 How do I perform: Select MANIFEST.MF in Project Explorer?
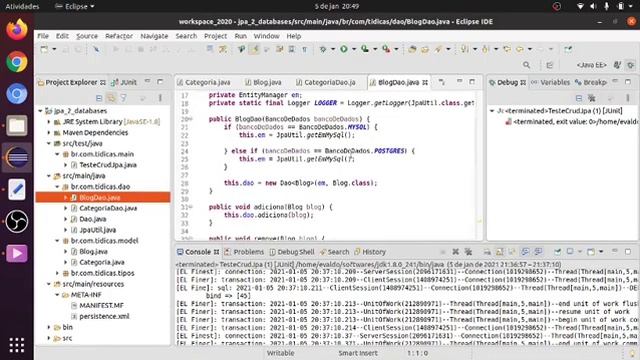click(x=101, y=305)
